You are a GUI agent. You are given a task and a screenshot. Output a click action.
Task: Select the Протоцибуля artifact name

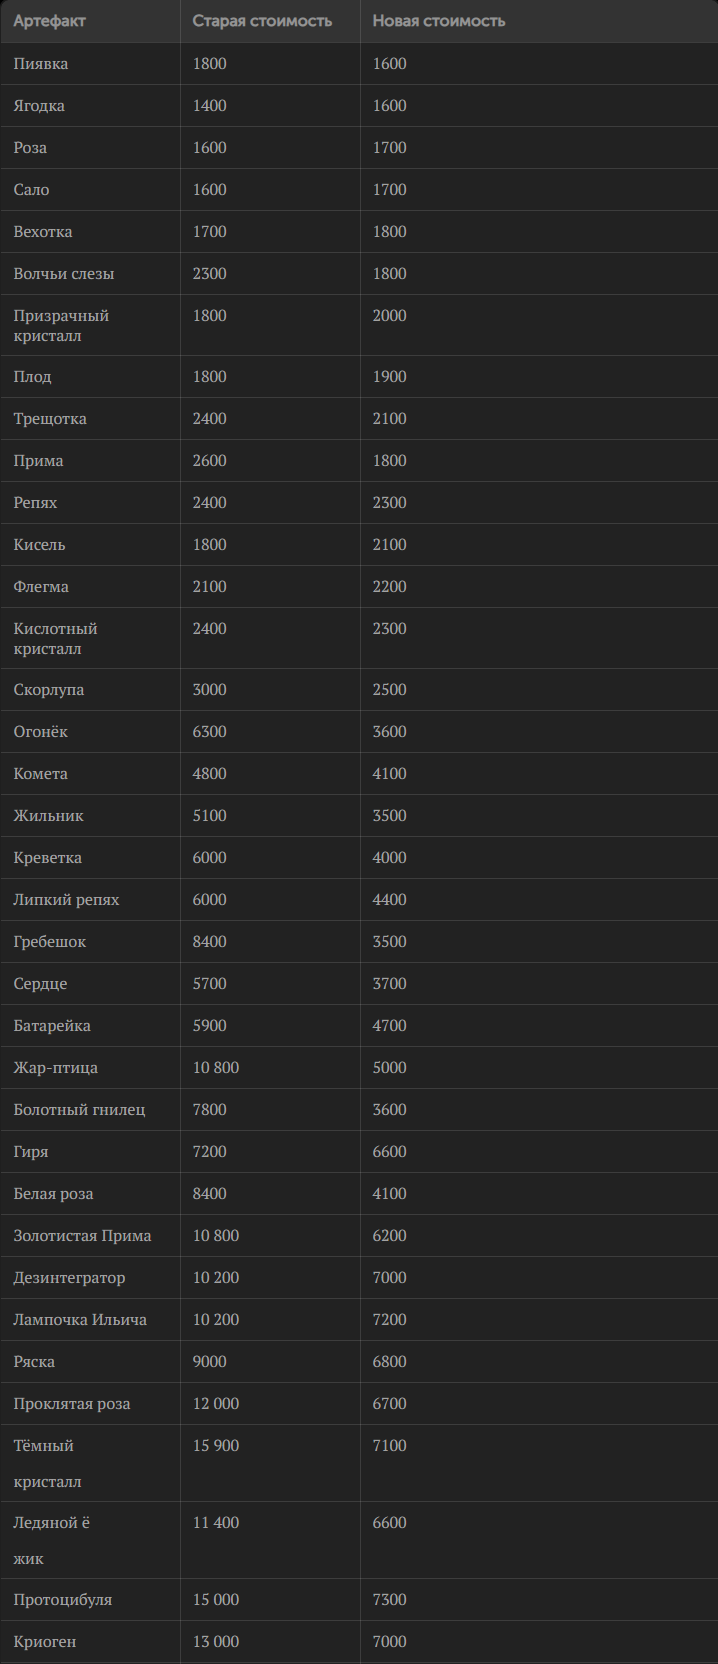point(63,1600)
